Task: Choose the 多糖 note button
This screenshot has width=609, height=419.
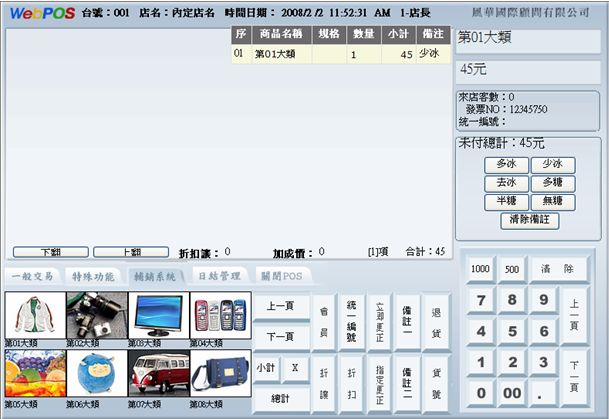Action: (553, 183)
